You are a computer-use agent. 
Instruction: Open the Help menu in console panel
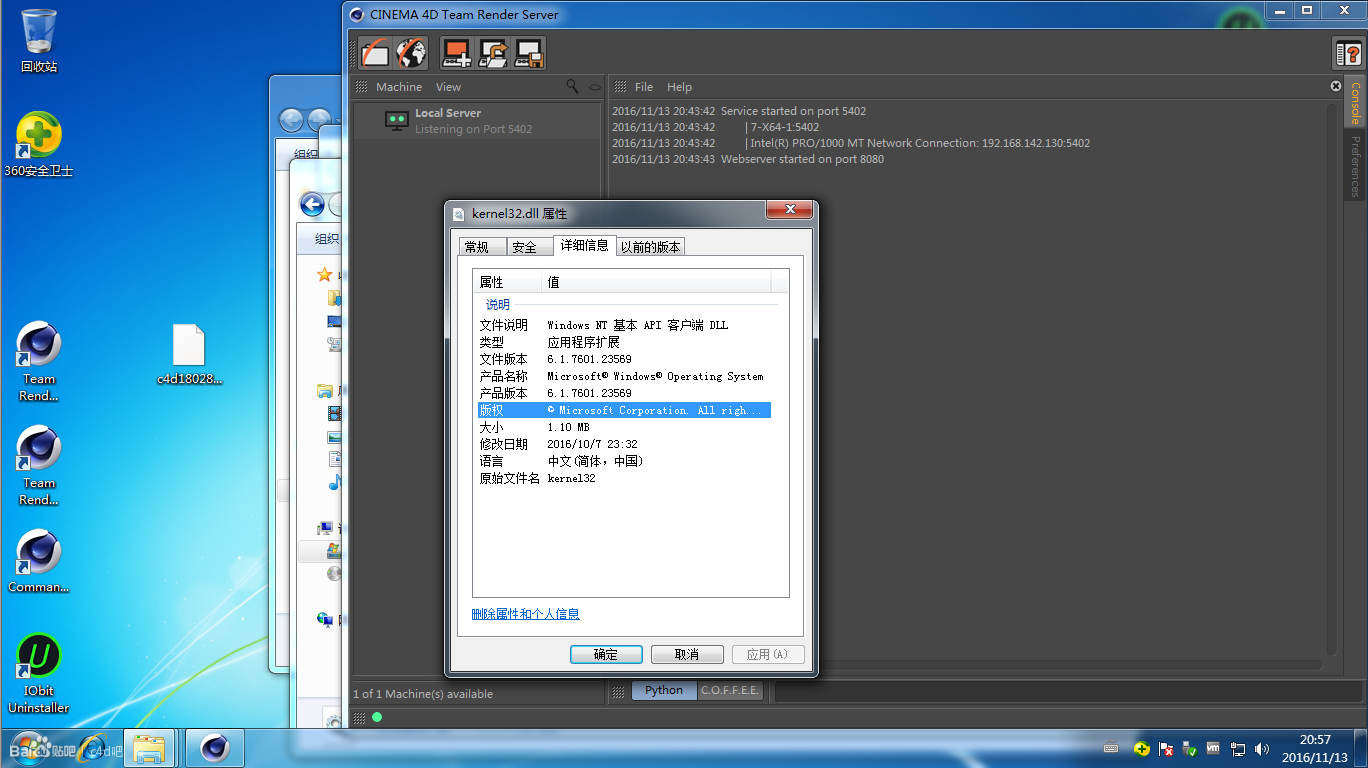click(x=679, y=87)
